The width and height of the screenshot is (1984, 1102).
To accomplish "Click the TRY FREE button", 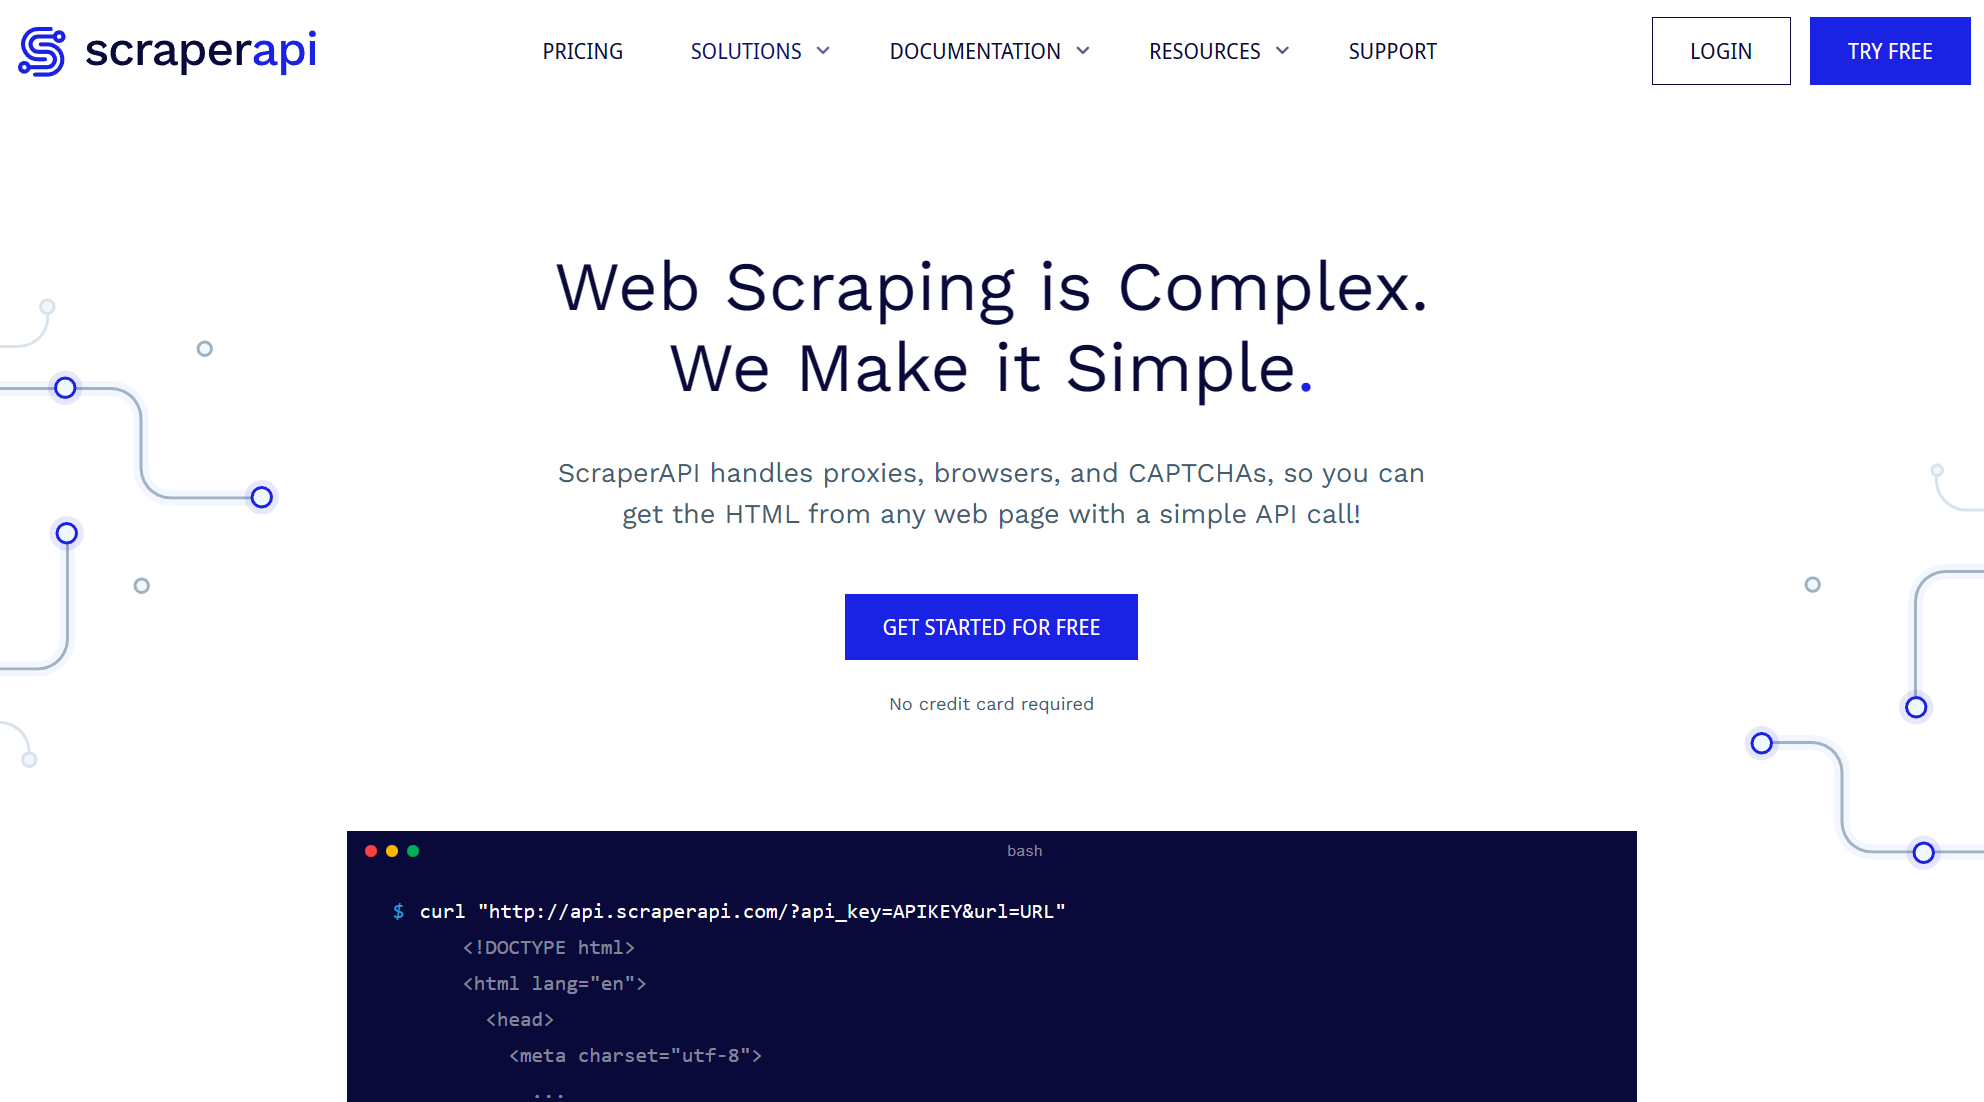I will [1890, 52].
